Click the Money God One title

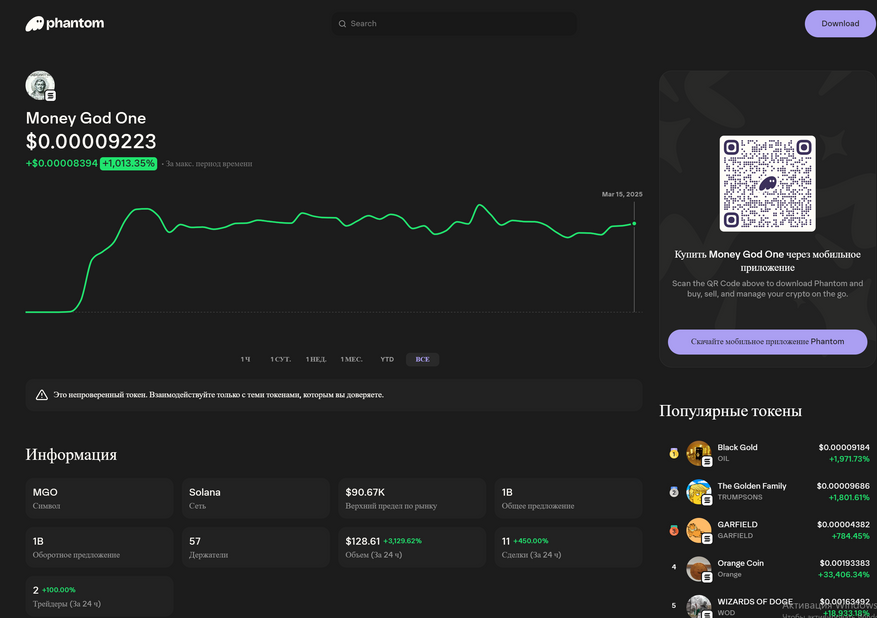(x=86, y=118)
